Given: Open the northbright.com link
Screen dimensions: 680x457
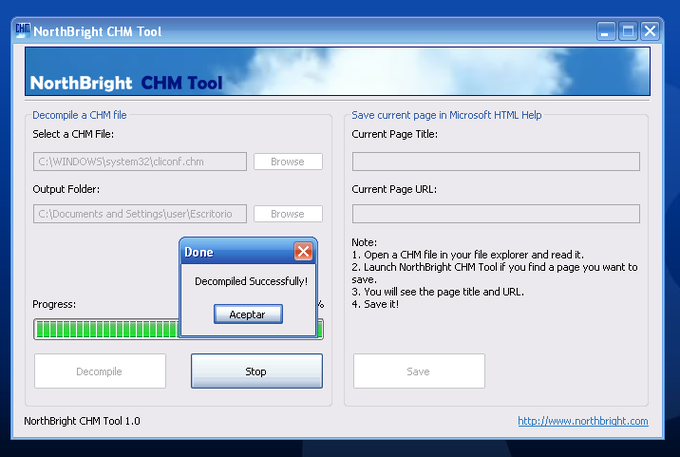Looking at the screenshot, I should pyautogui.click(x=583, y=421).
